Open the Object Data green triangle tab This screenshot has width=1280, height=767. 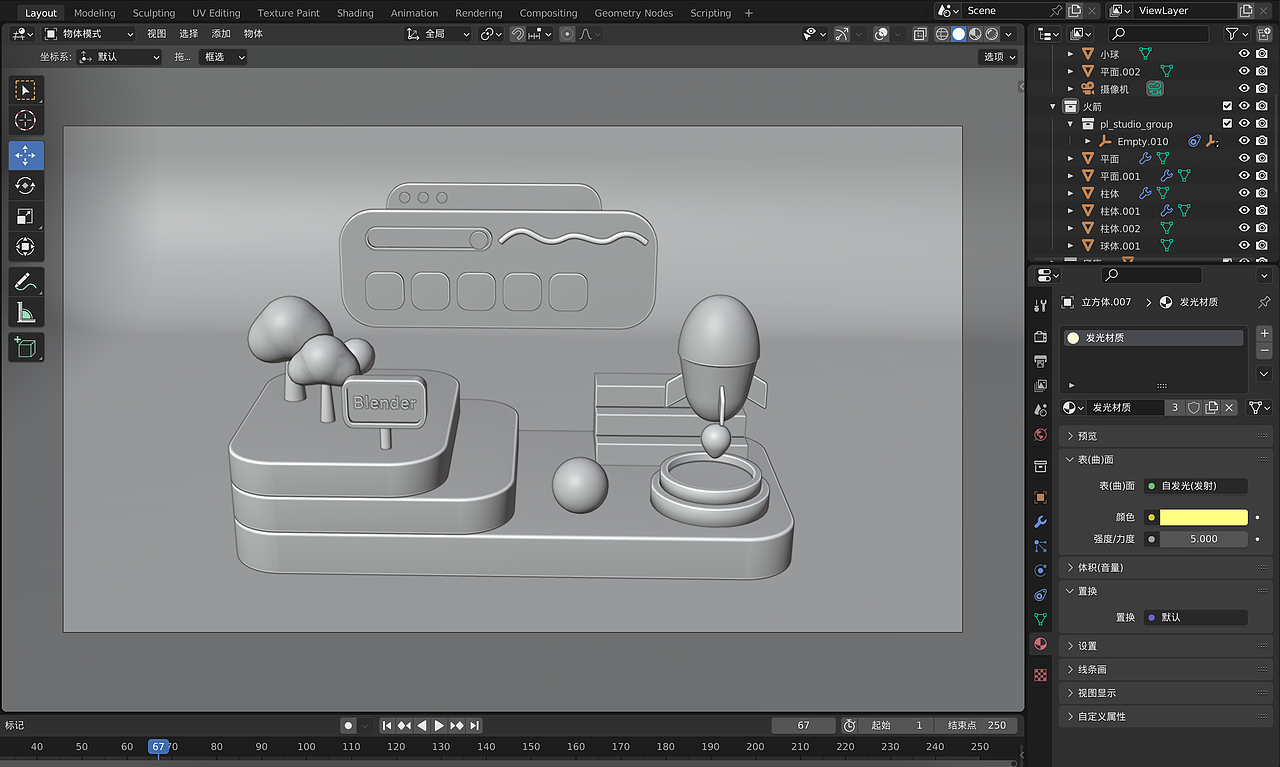coord(1041,619)
